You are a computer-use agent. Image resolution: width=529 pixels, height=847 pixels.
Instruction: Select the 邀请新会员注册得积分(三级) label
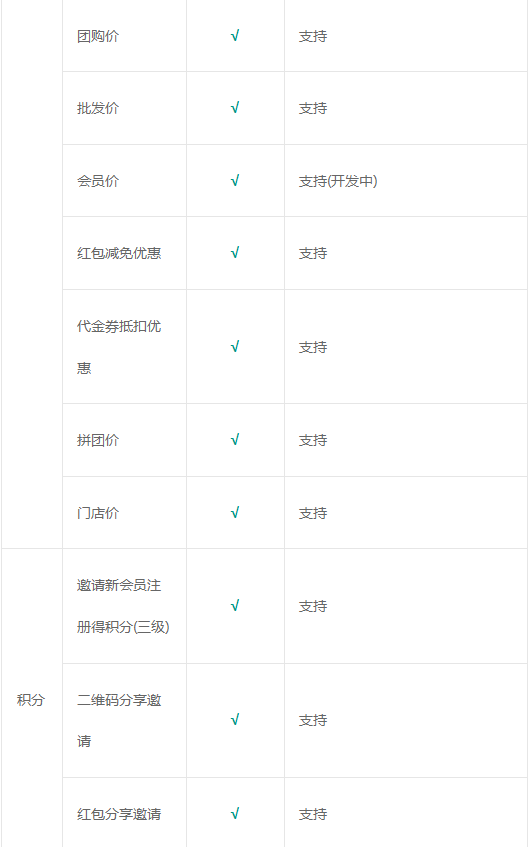click(123, 606)
